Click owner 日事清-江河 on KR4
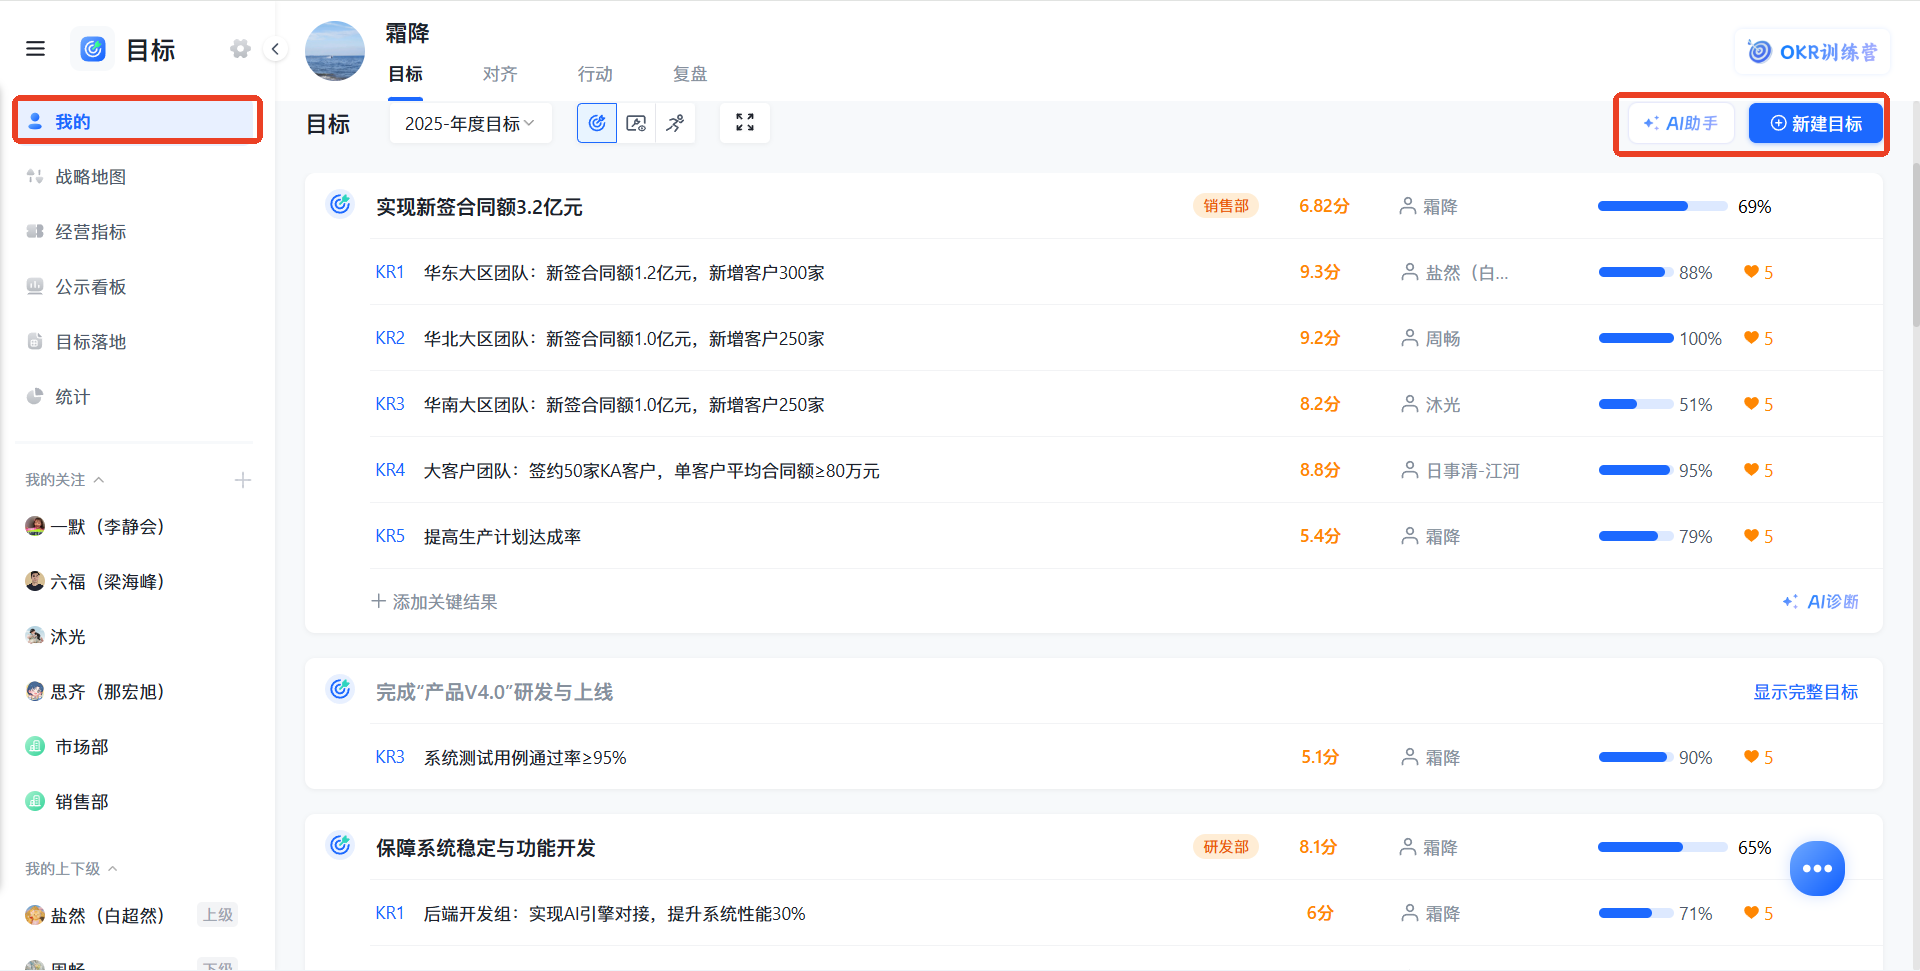 [1460, 471]
